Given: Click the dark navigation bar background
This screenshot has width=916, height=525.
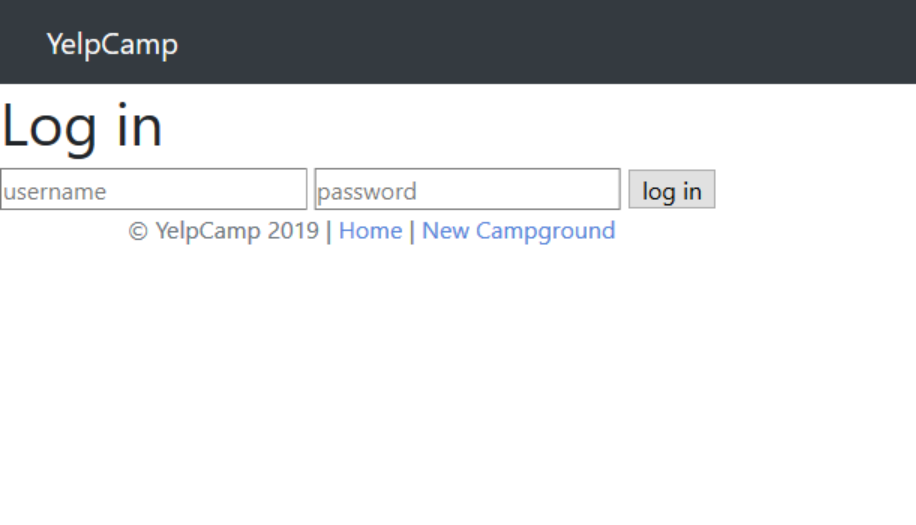Looking at the screenshot, I should [x=526, y=42].
